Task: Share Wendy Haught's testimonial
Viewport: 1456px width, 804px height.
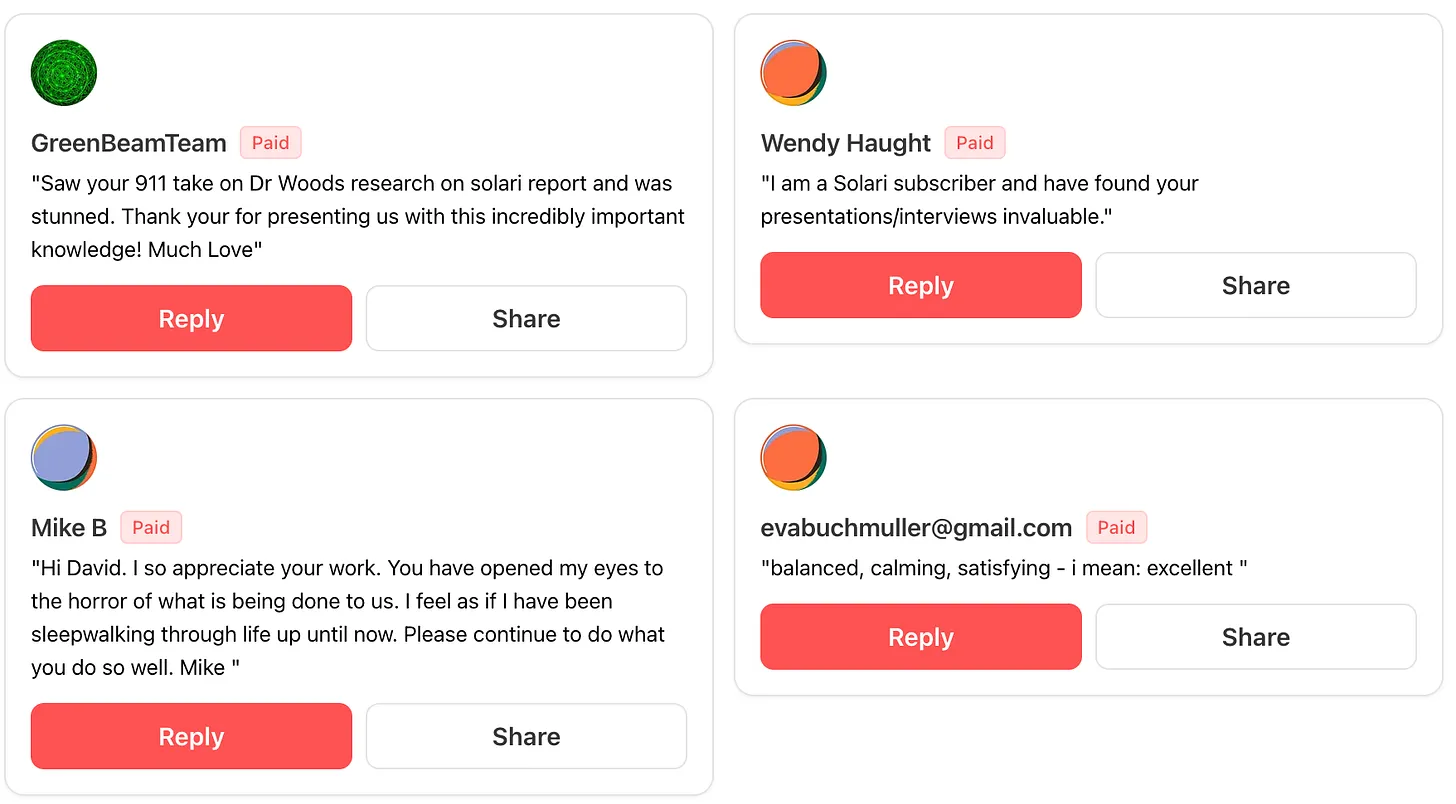Action: [1255, 286]
